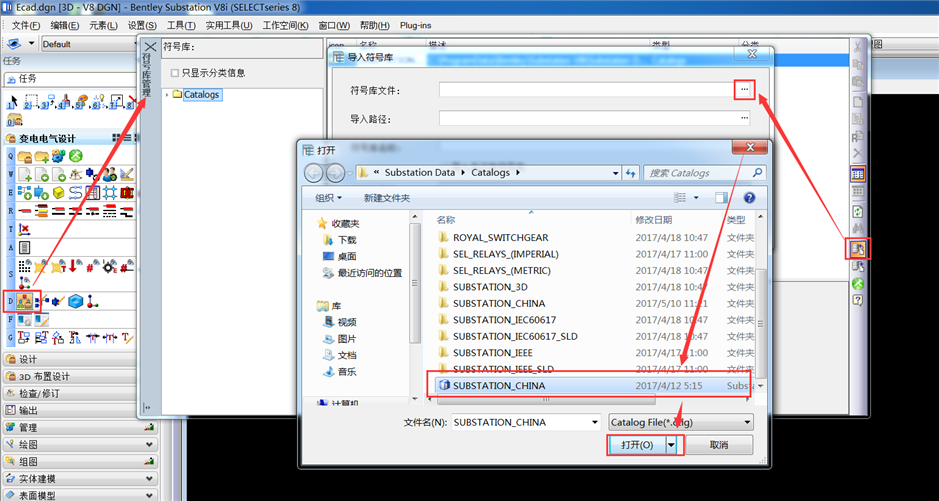The height and width of the screenshot is (501, 939).
Task: Expand the Catalogs tree node
Action: click(x=166, y=95)
